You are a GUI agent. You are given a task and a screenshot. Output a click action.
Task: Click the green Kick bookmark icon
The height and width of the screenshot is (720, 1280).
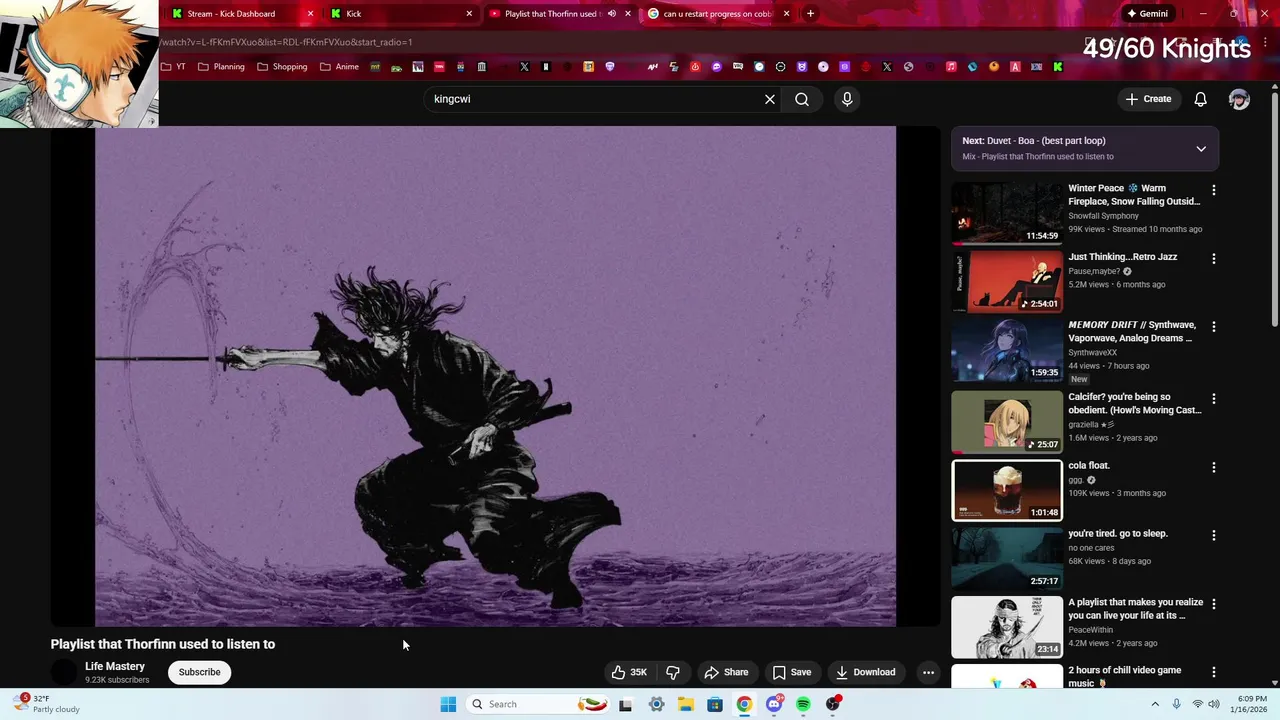point(1057,67)
